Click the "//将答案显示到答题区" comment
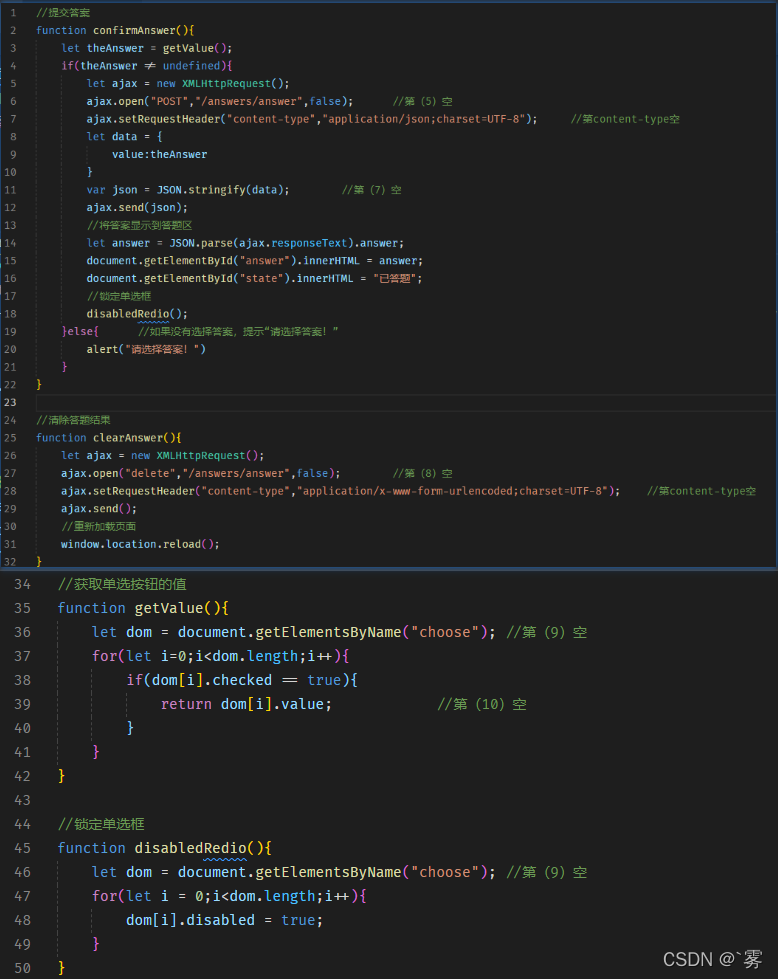778x979 pixels. (140, 225)
